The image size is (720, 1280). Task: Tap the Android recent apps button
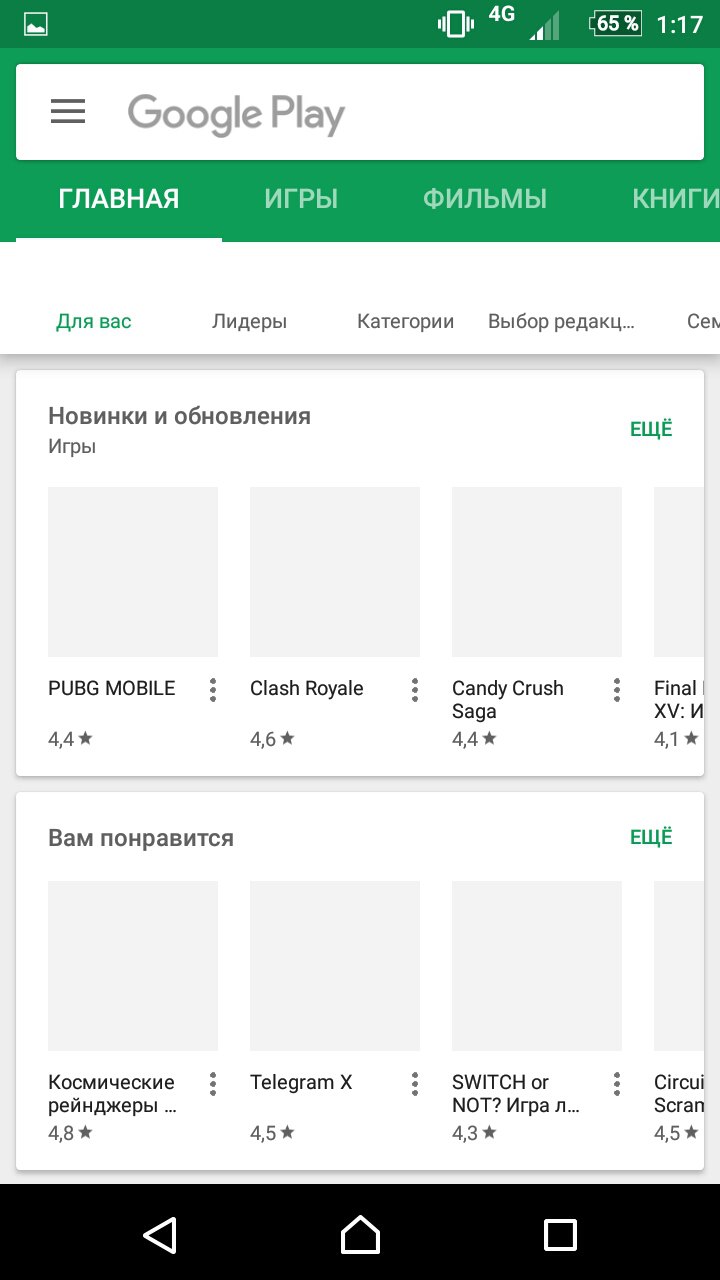(x=560, y=1235)
